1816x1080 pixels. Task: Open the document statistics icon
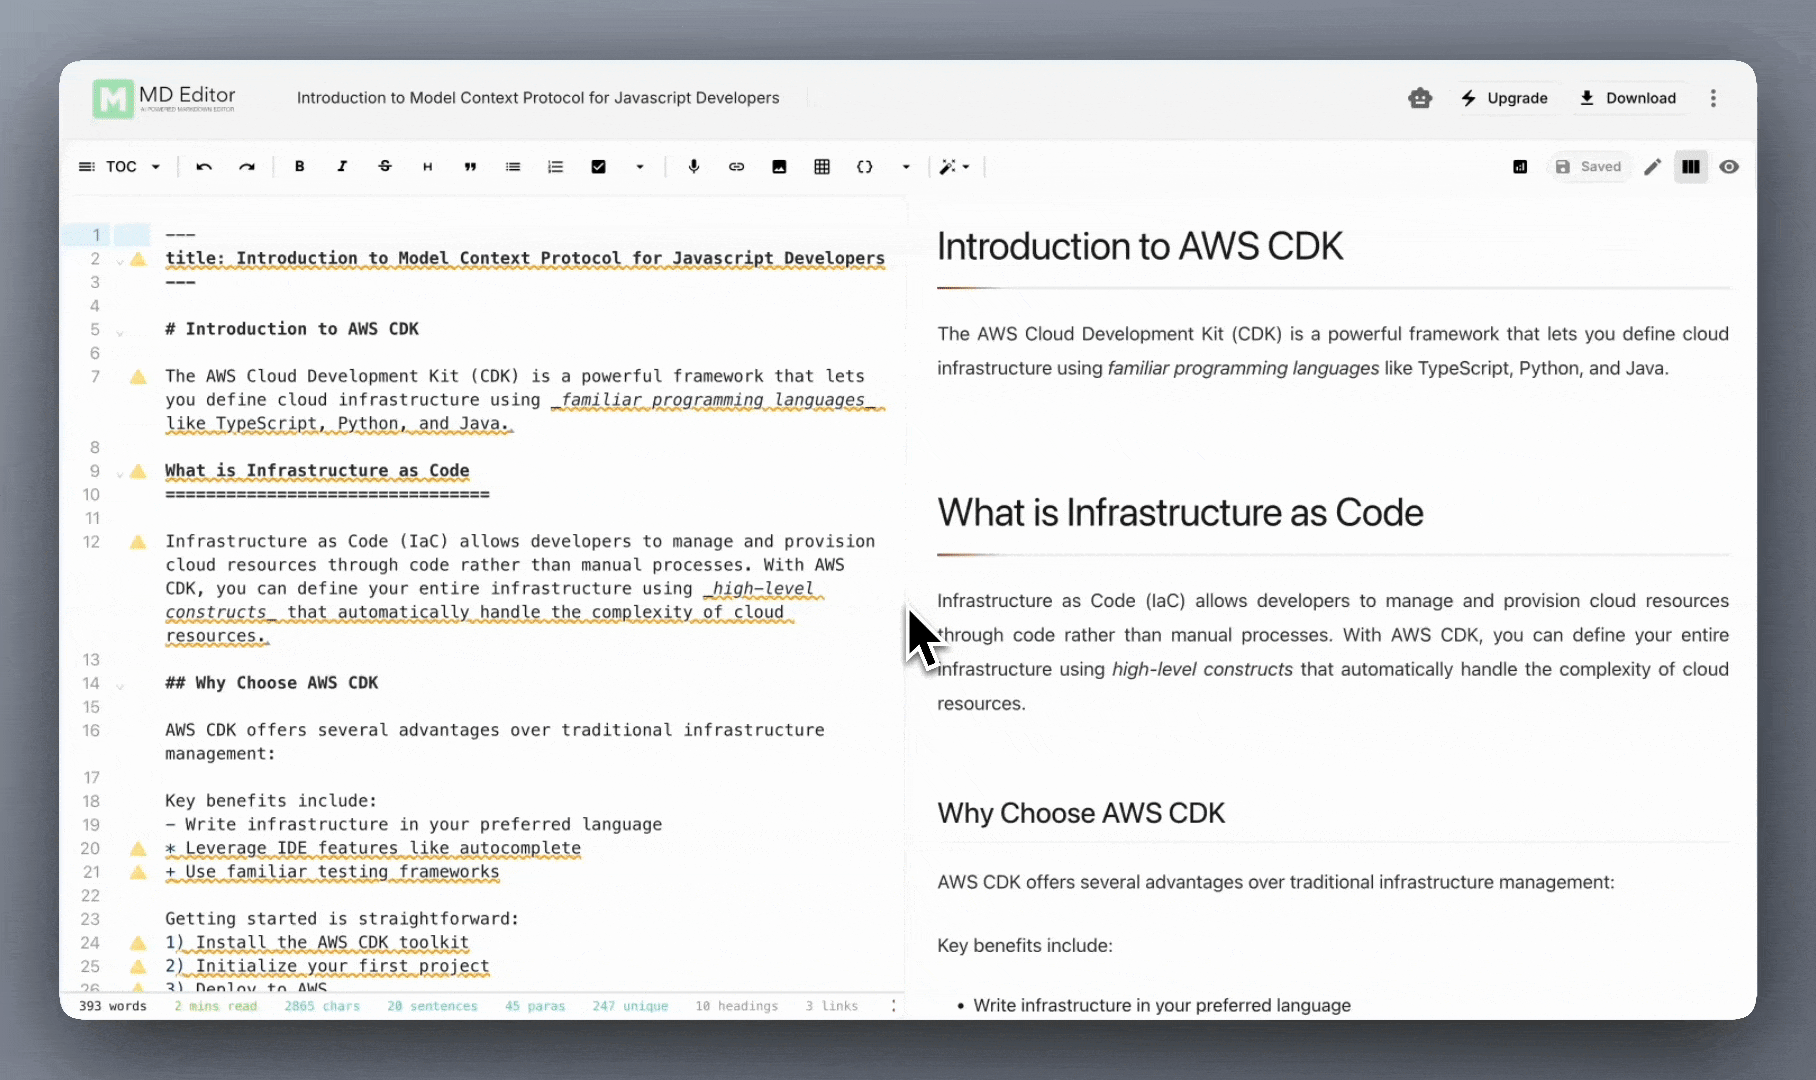(x=1519, y=166)
